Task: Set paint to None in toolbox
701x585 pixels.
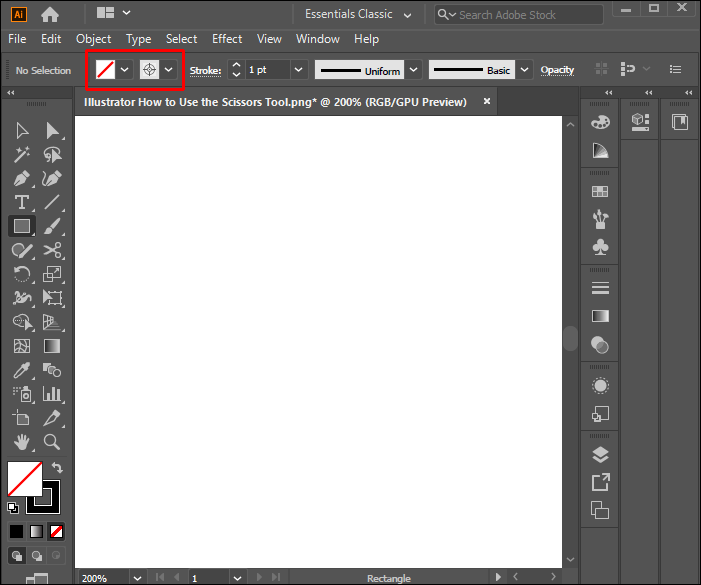Action: tap(57, 531)
